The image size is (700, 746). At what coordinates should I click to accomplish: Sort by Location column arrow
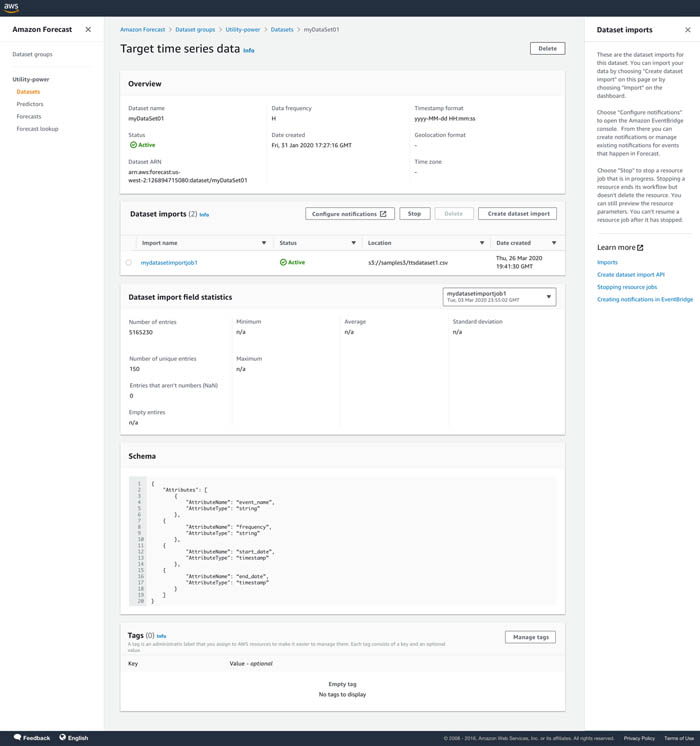point(482,243)
